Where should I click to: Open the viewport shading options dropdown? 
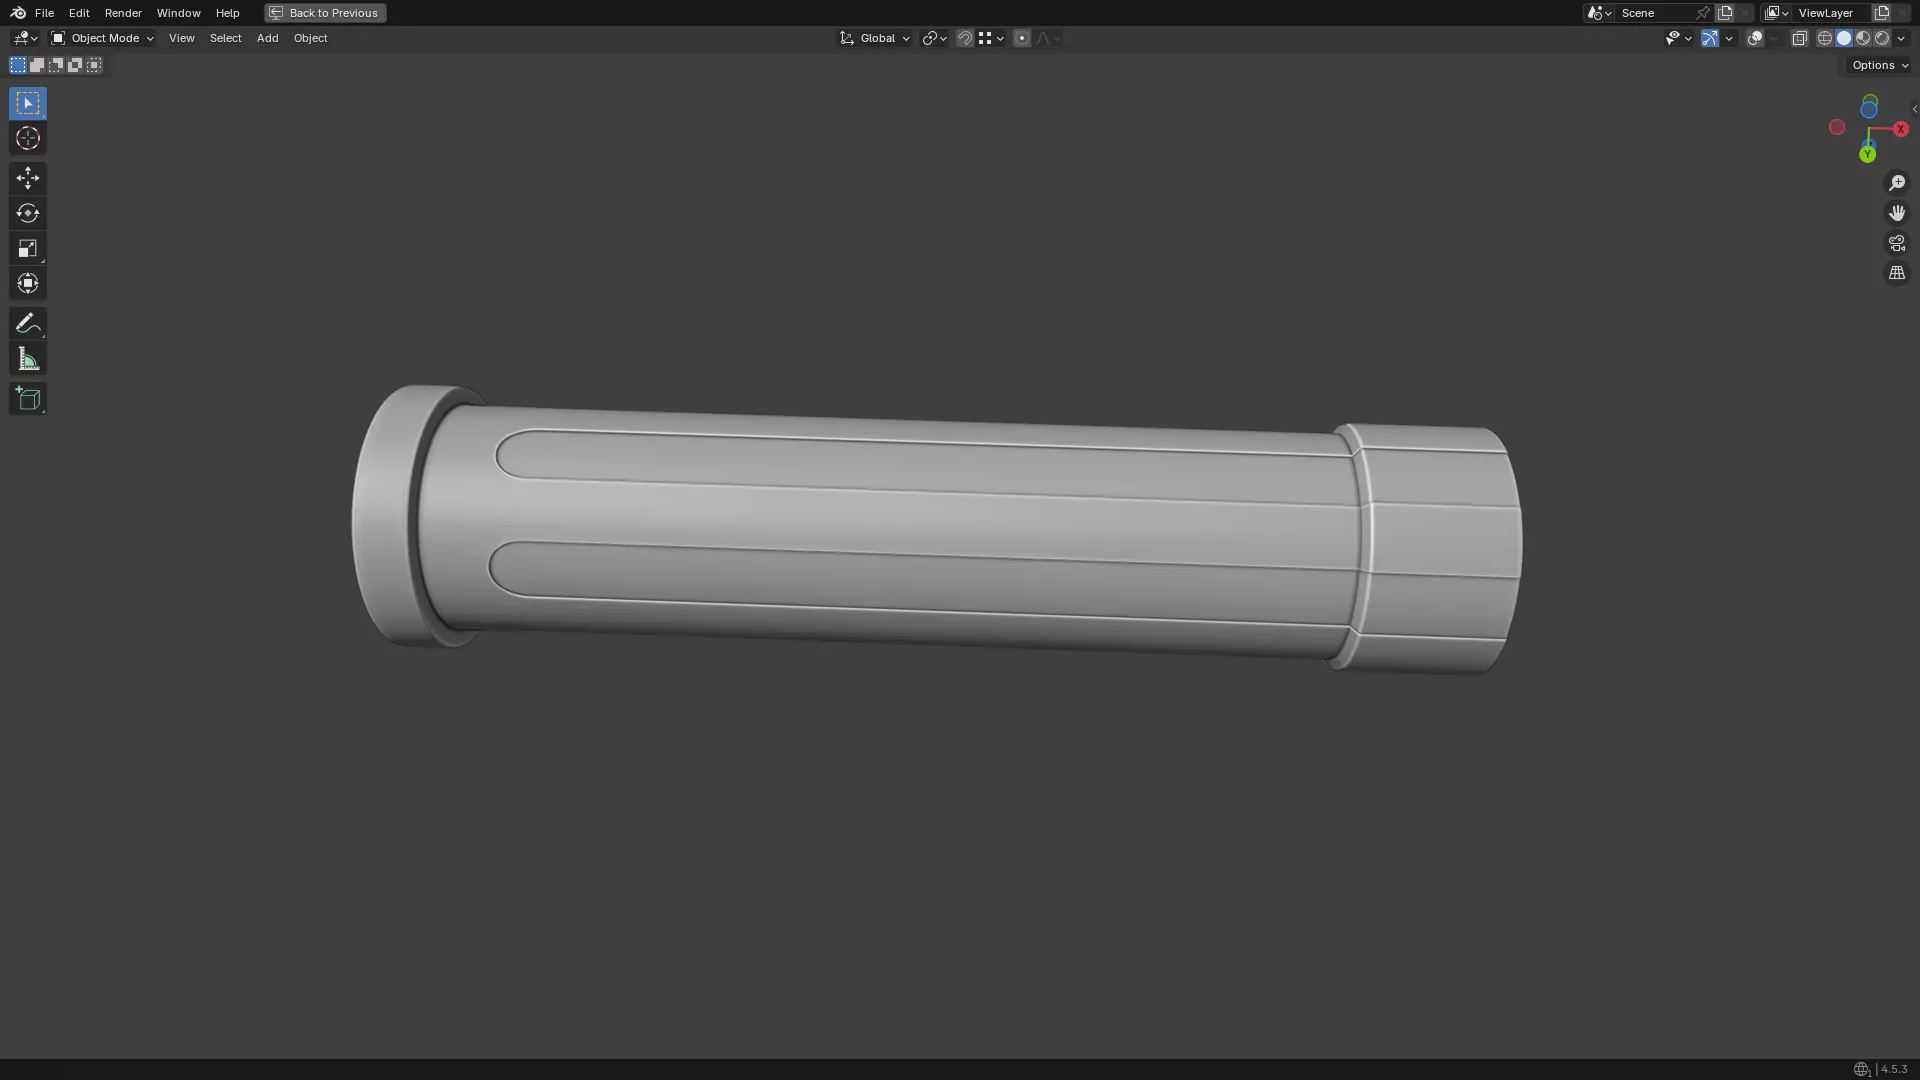click(1901, 38)
